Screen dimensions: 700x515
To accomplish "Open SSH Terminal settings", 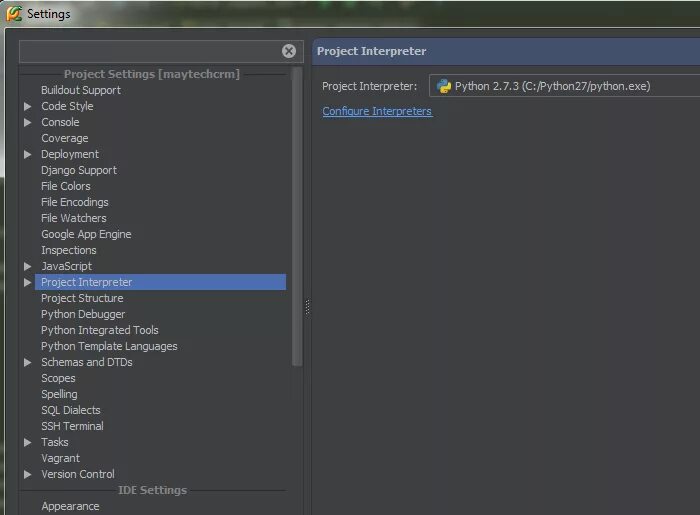I will click(x=72, y=426).
